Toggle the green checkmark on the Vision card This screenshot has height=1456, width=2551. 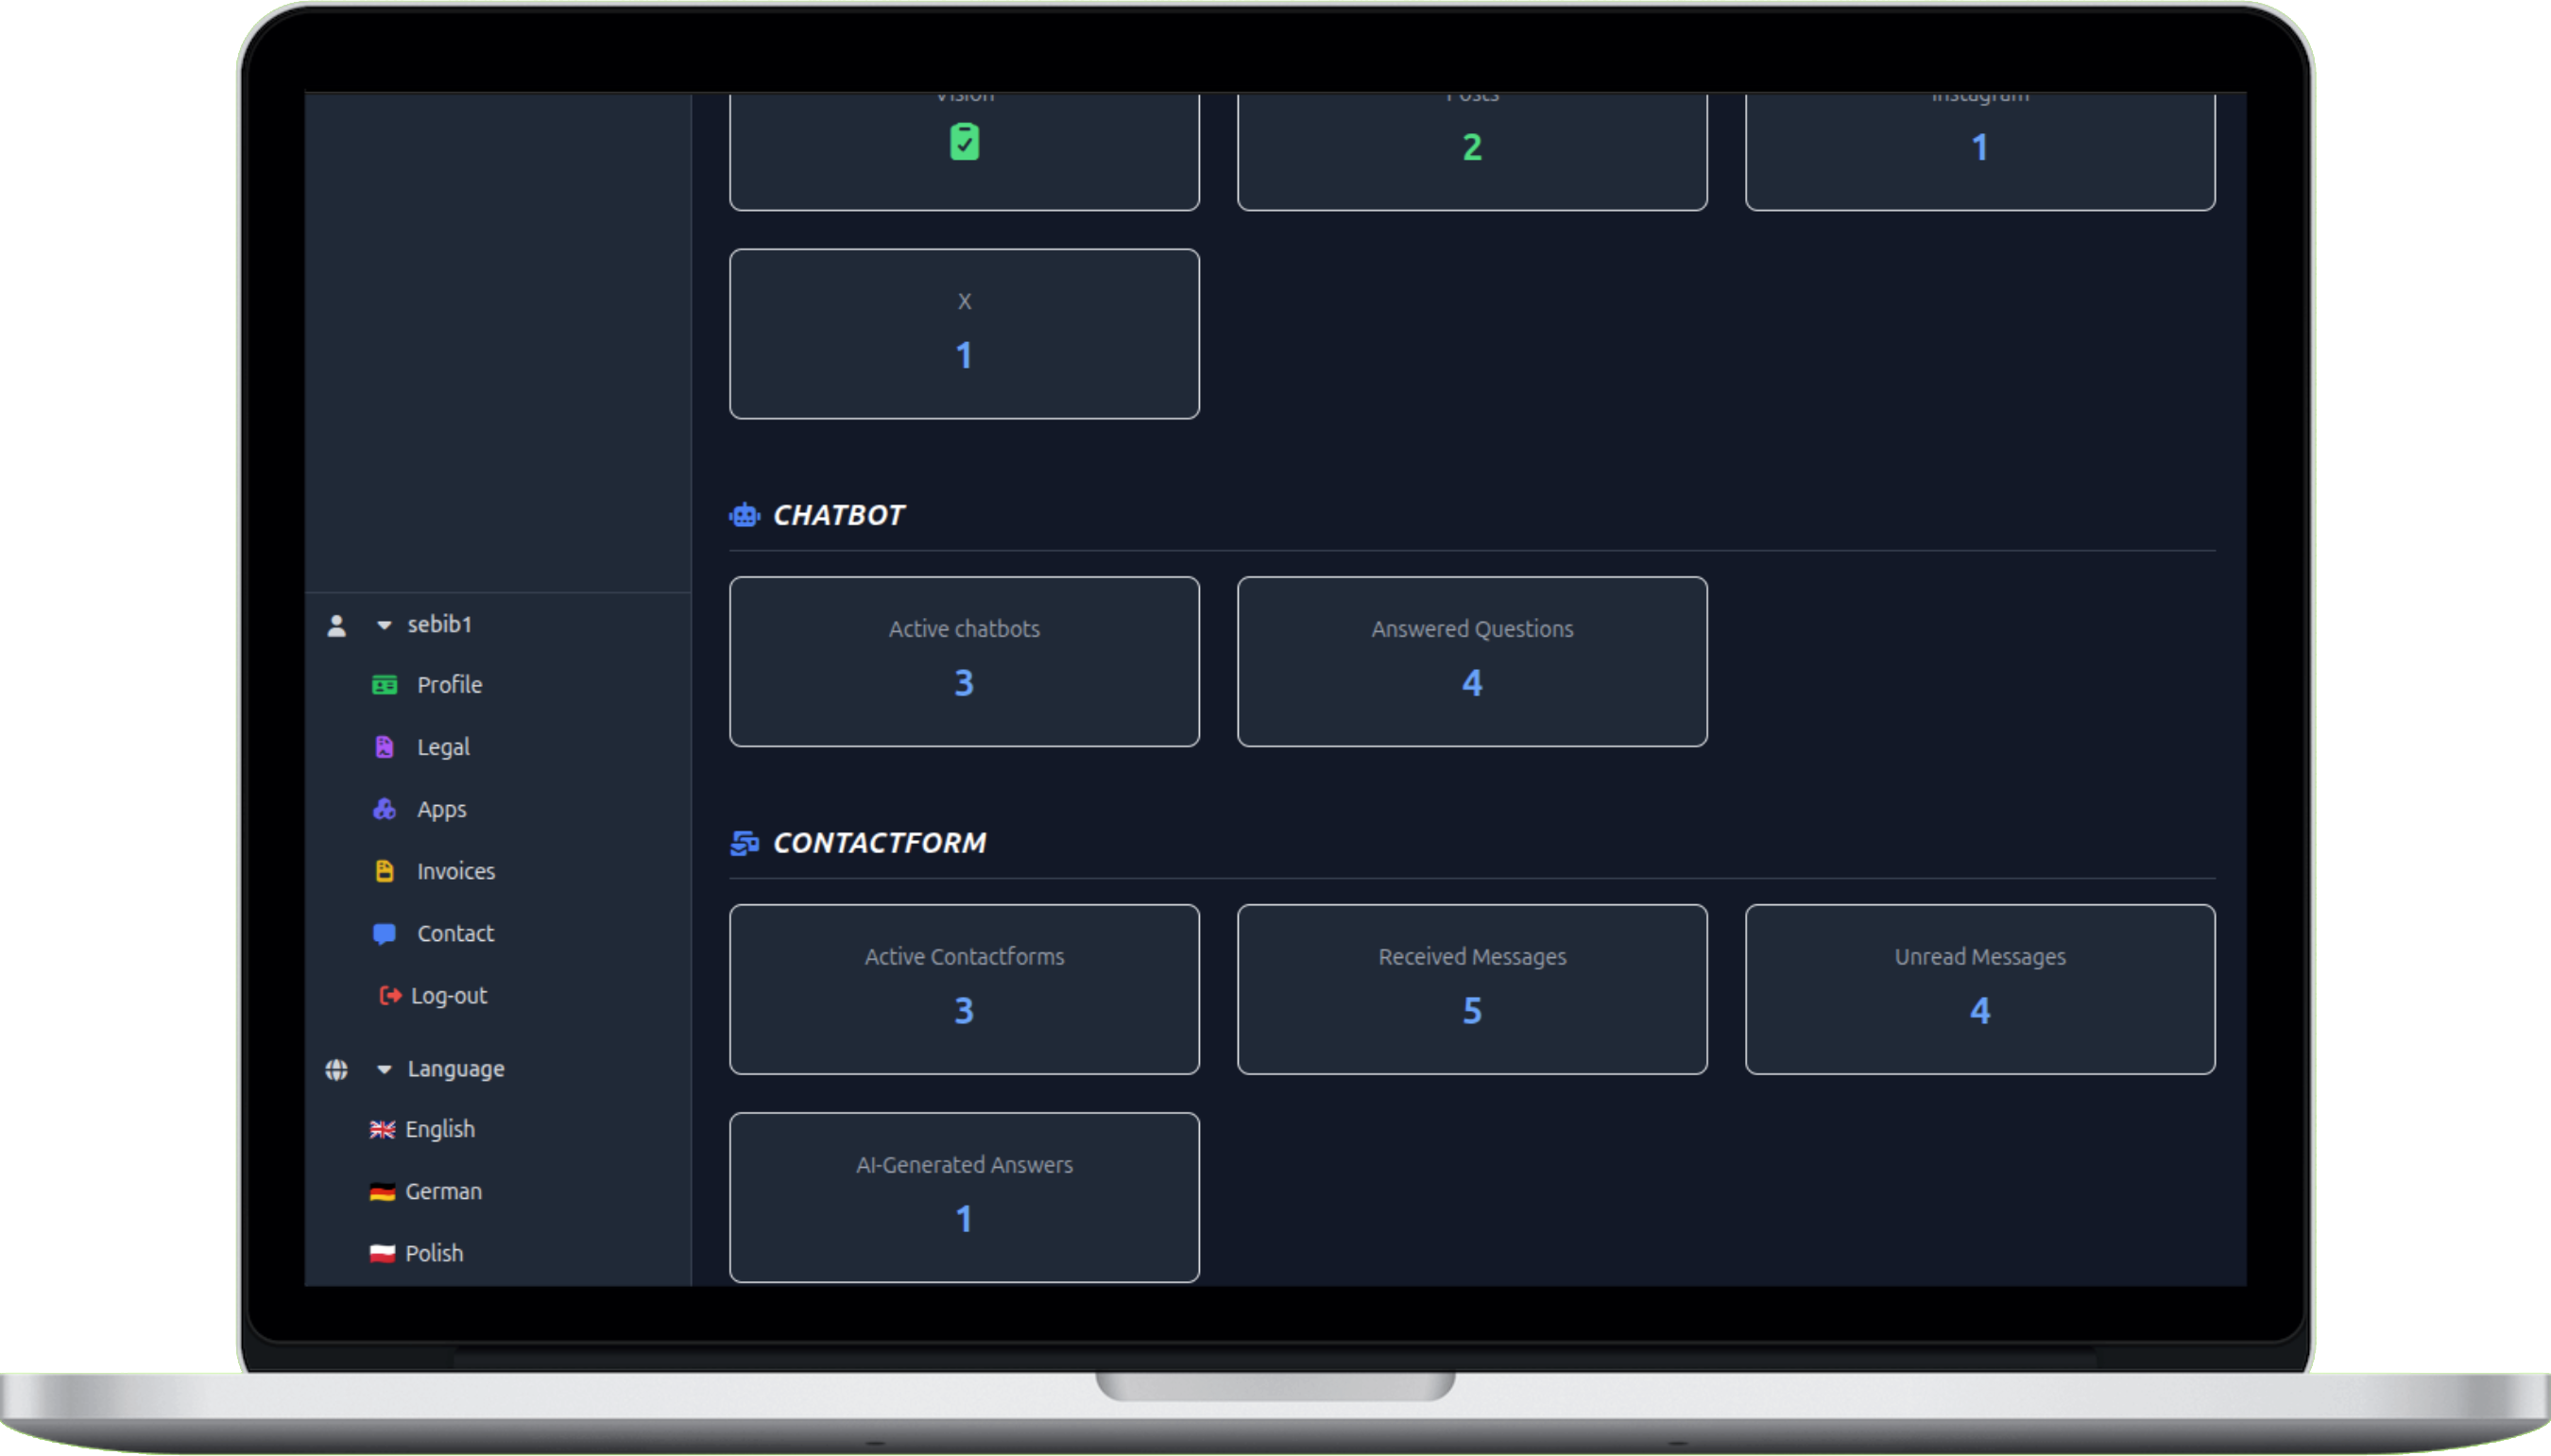(963, 143)
